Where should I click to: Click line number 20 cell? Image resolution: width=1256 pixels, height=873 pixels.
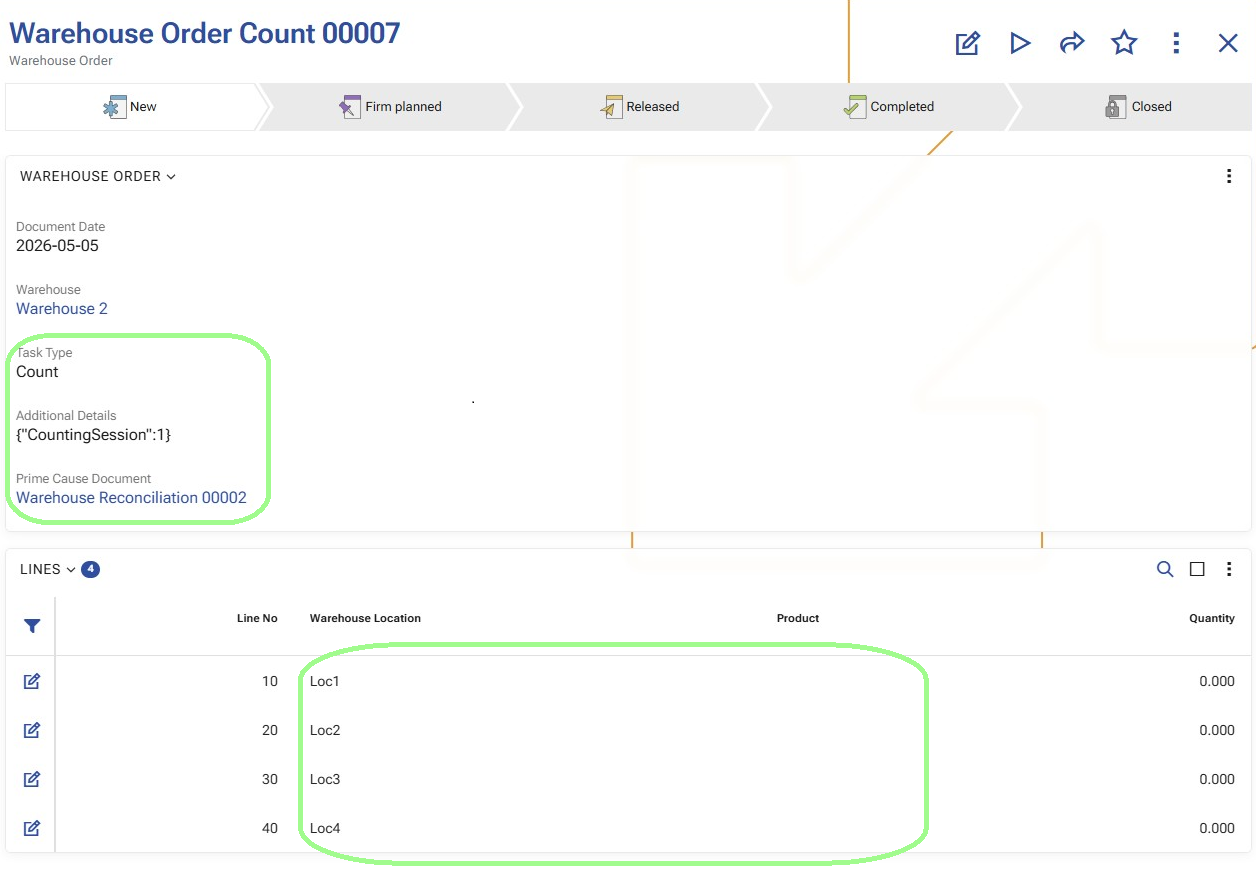(x=270, y=730)
